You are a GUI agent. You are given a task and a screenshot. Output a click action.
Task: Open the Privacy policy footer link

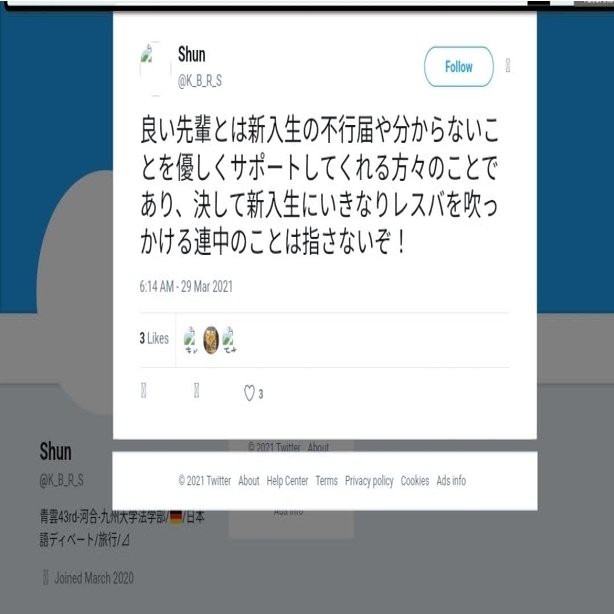[369, 481]
